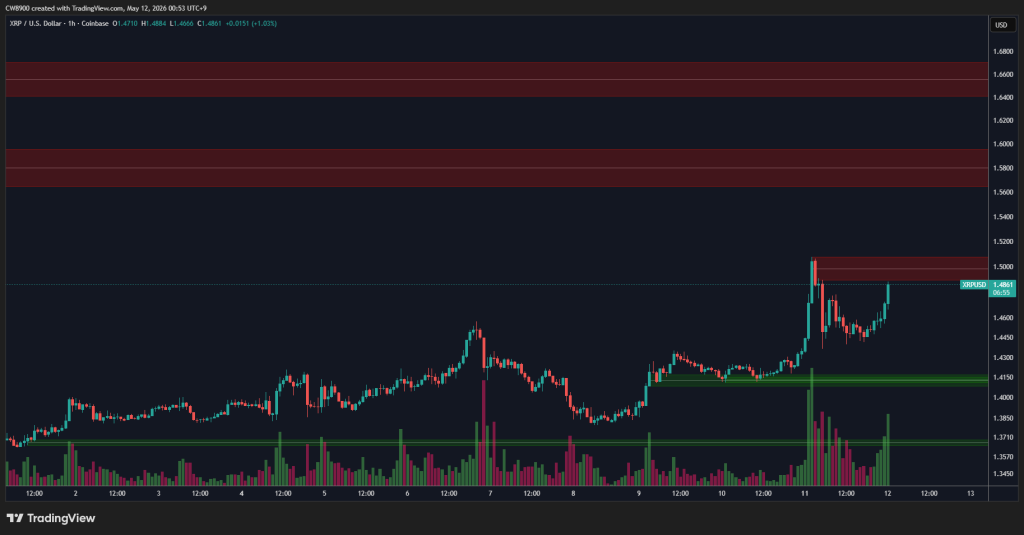
Task: Click the 1.3570 price axis label
Action: pos(1003,456)
